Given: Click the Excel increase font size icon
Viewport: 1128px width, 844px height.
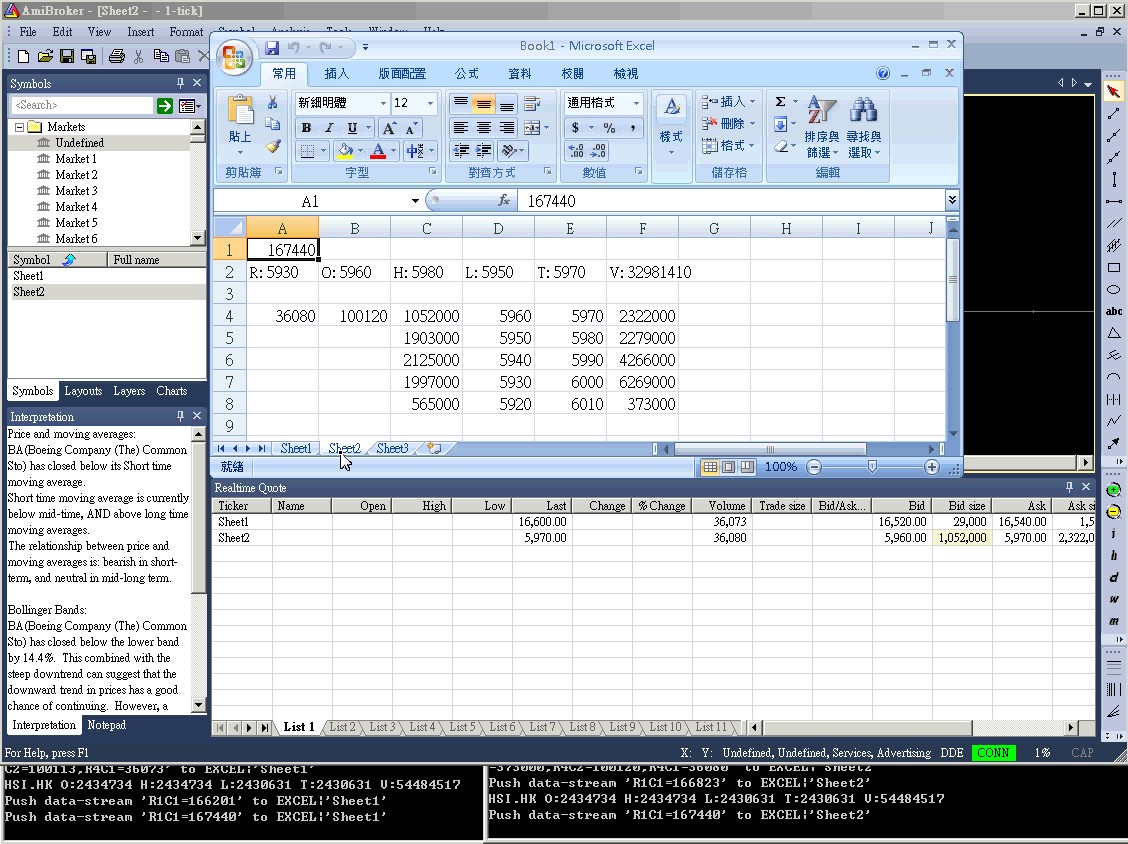Looking at the screenshot, I should (x=388, y=129).
